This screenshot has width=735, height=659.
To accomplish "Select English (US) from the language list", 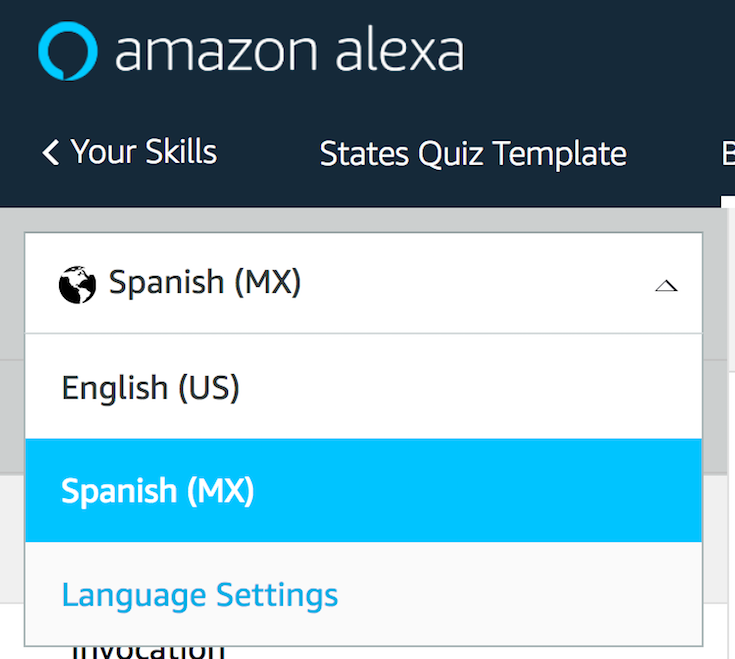I will [150, 387].
